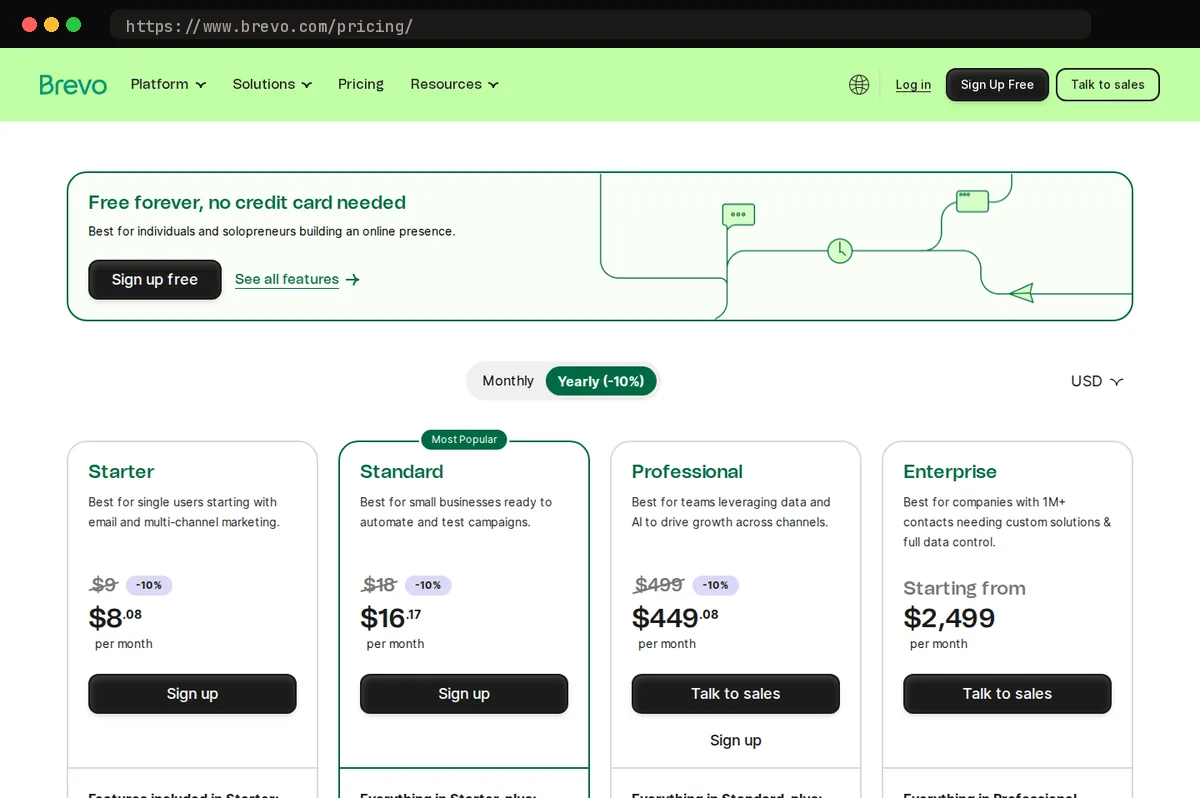The height and width of the screenshot is (798, 1200).
Task: Click the Professional plan heading
Action: point(687,472)
